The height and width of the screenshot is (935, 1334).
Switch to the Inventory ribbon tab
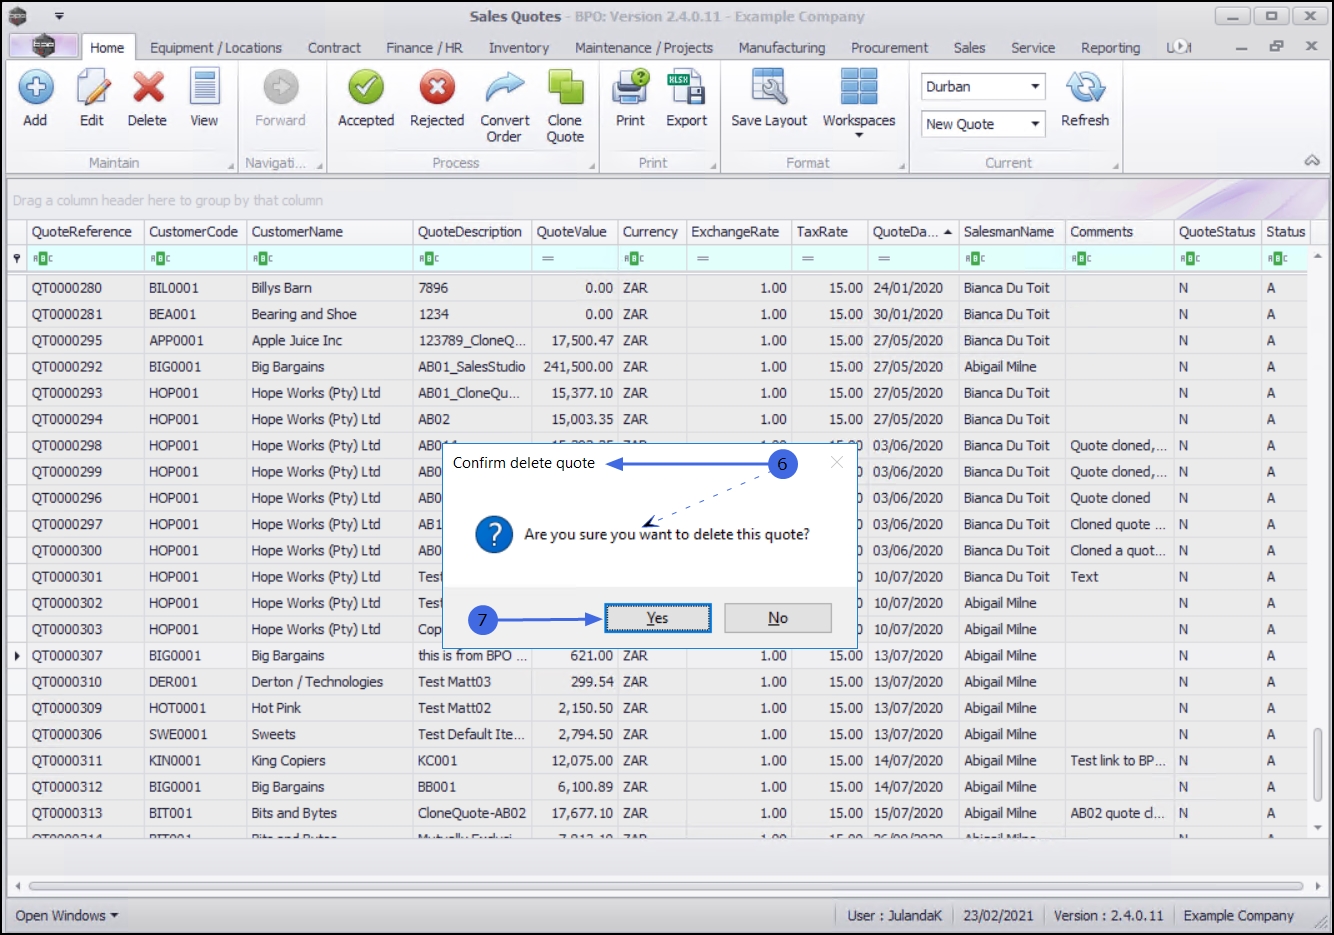[x=518, y=48]
